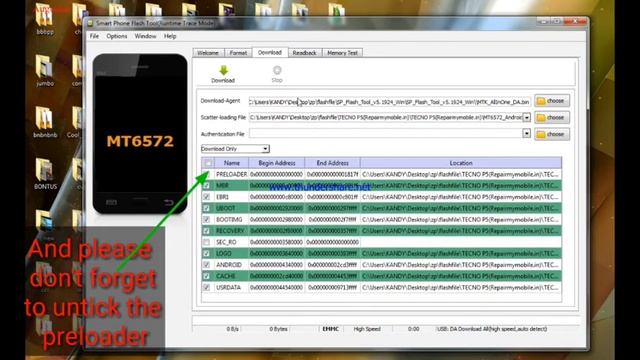
Task: Select the Download tab
Action: pos(270,52)
